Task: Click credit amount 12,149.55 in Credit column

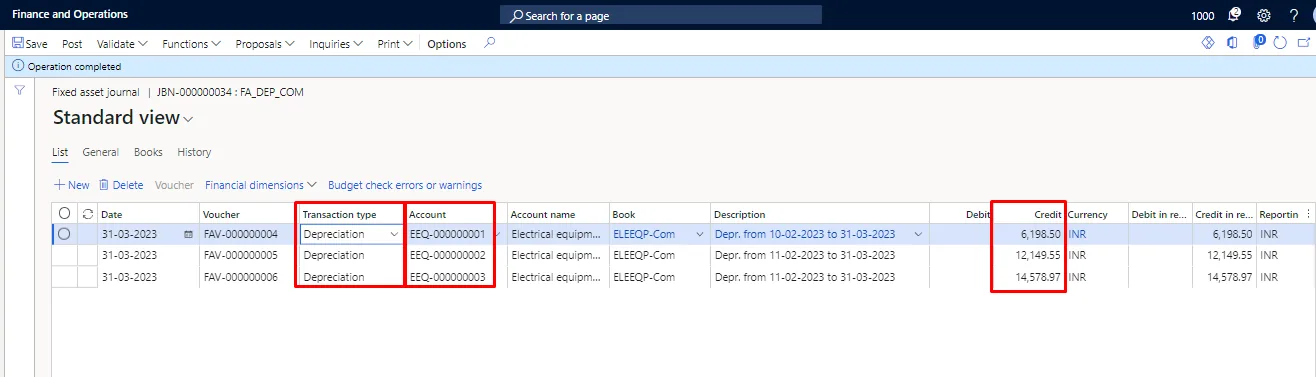Action: (x=1037, y=255)
